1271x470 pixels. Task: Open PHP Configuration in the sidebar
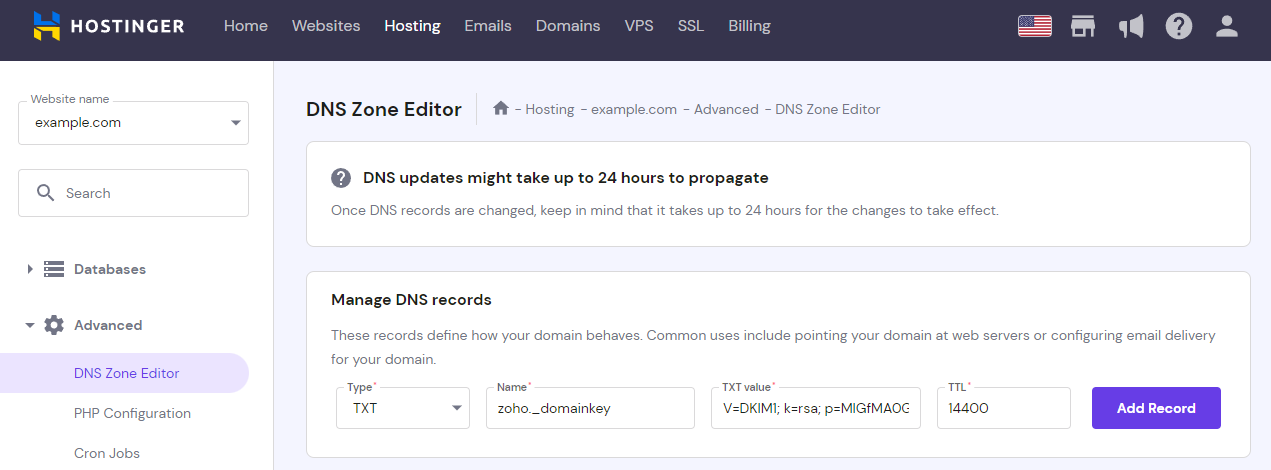132,413
